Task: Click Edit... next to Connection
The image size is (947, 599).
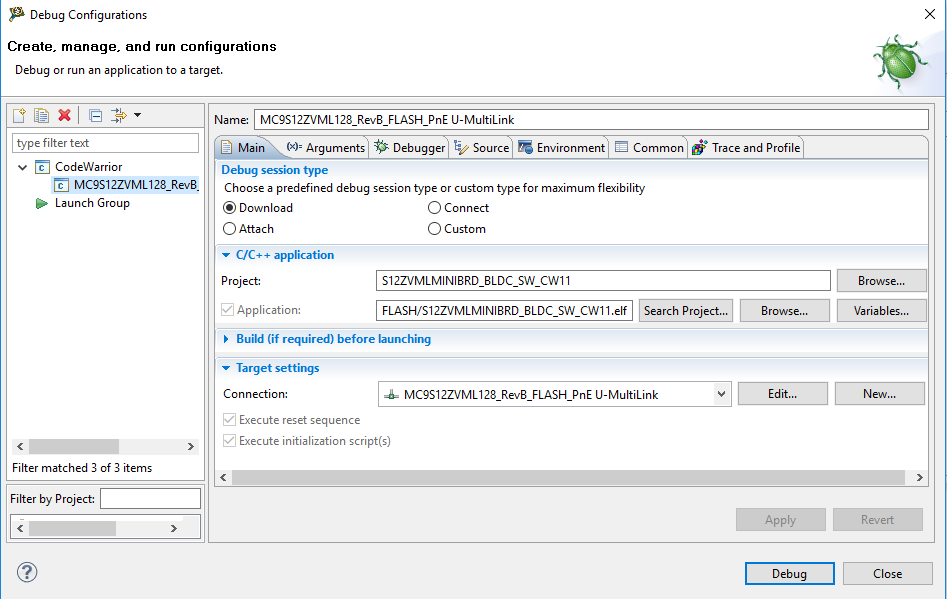Action: [x=782, y=394]
